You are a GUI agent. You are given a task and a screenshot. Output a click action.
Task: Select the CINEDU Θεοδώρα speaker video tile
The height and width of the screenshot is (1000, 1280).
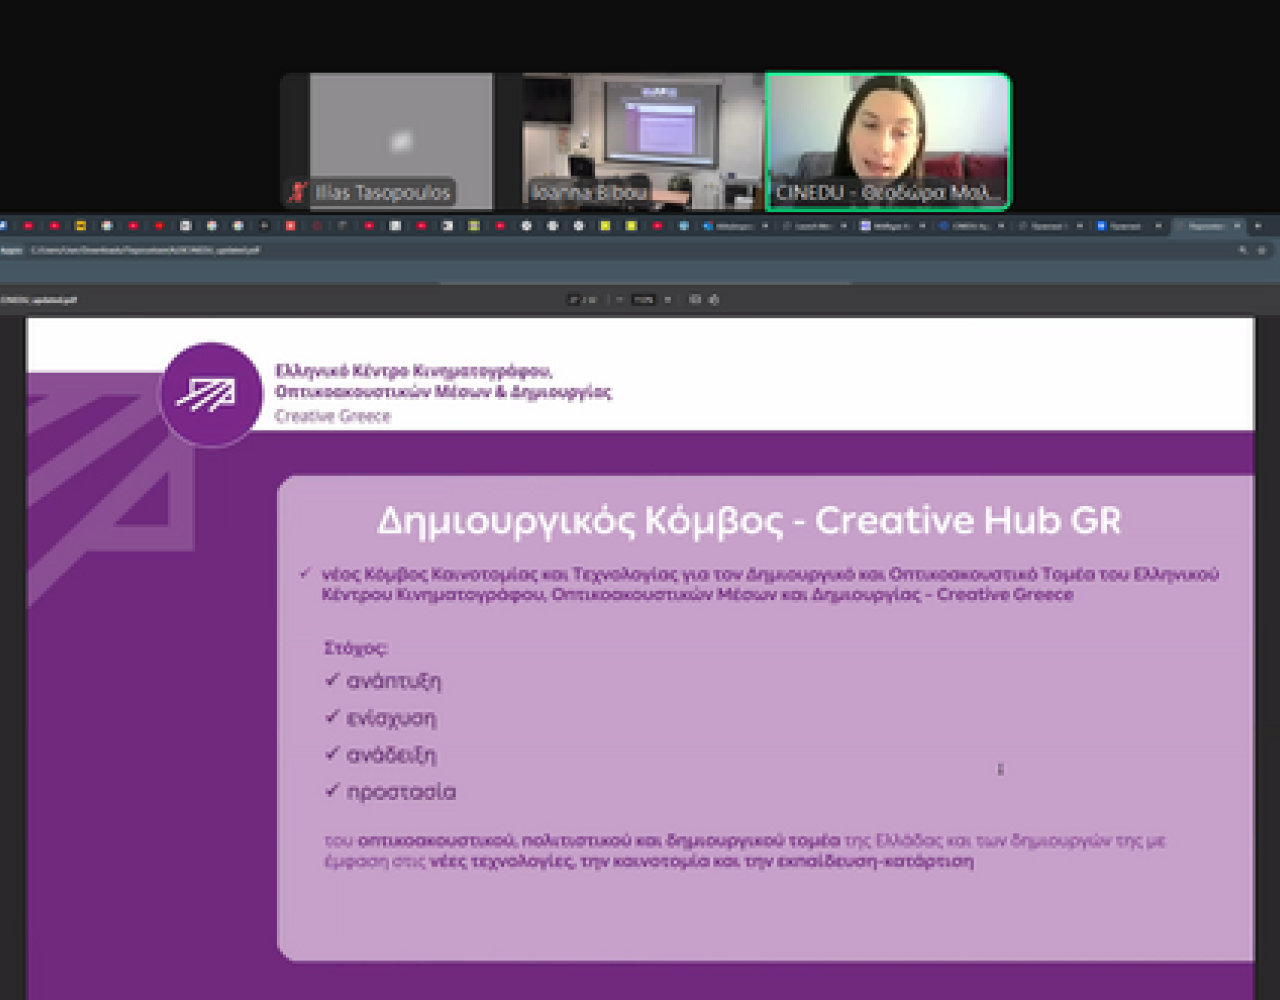click(x=888, y=141)
